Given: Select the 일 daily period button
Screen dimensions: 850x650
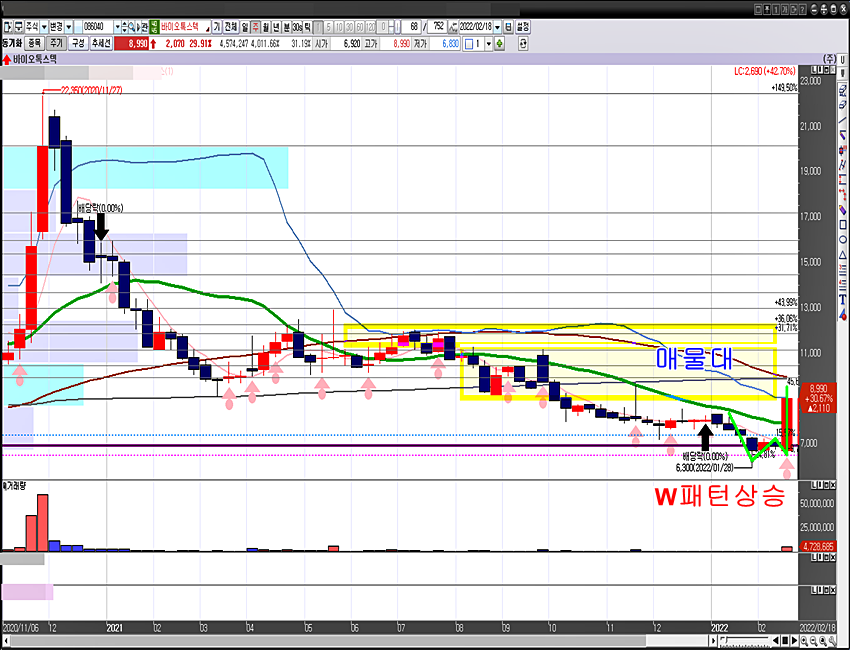Looking at the screenshot, I should click(x=245, y=27).
